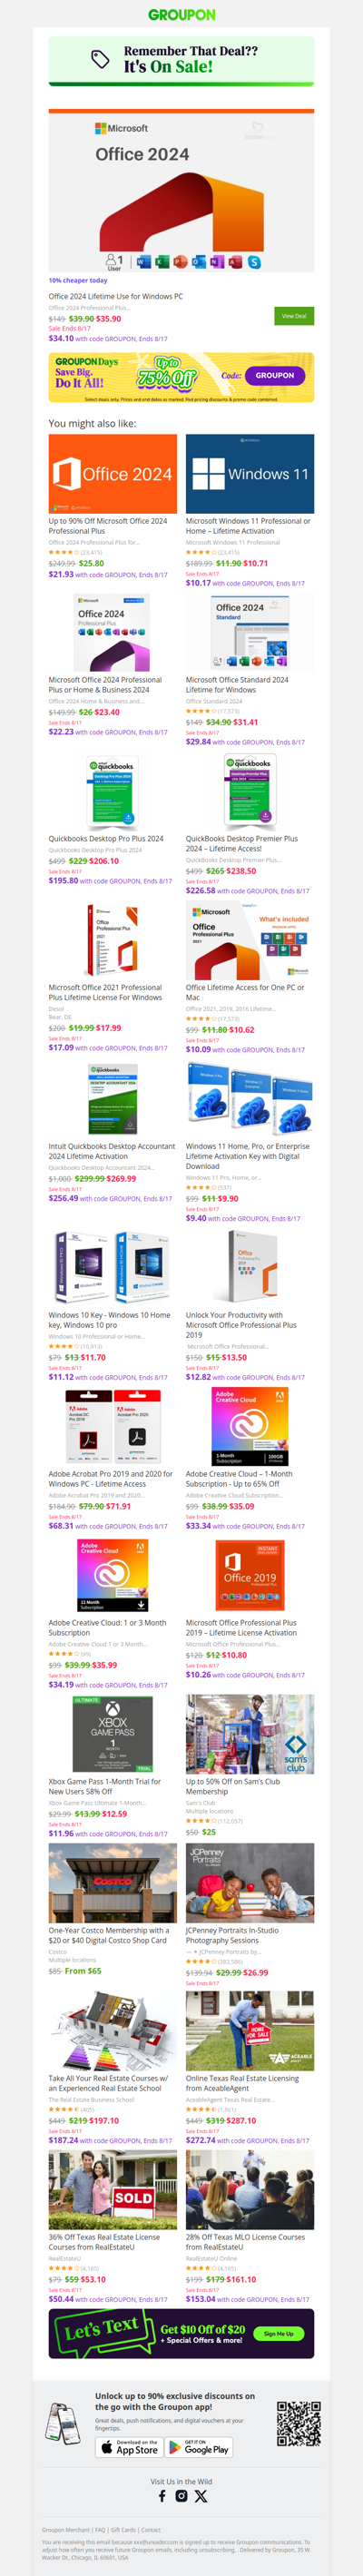
Task: Open Groupon's X (Twitter) icon
Action: [x=201, y=2495]
